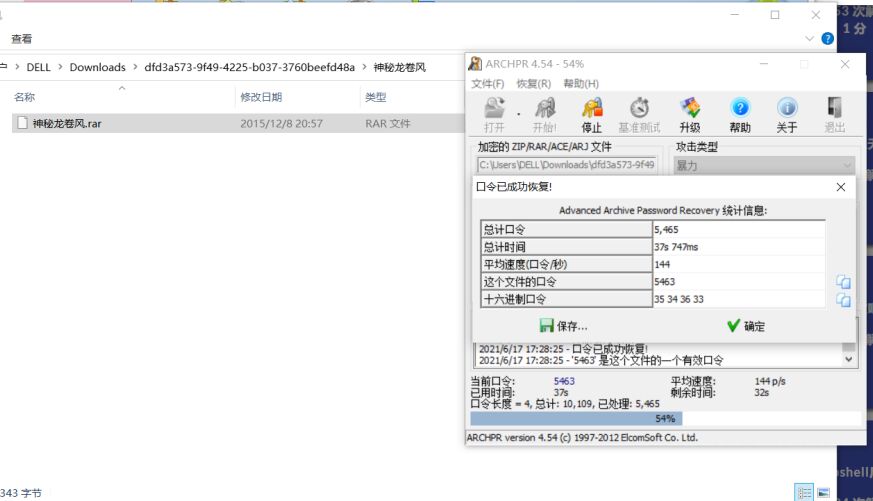Click the 2015/12/8 20:57 modified date cell

pos(281,124)
